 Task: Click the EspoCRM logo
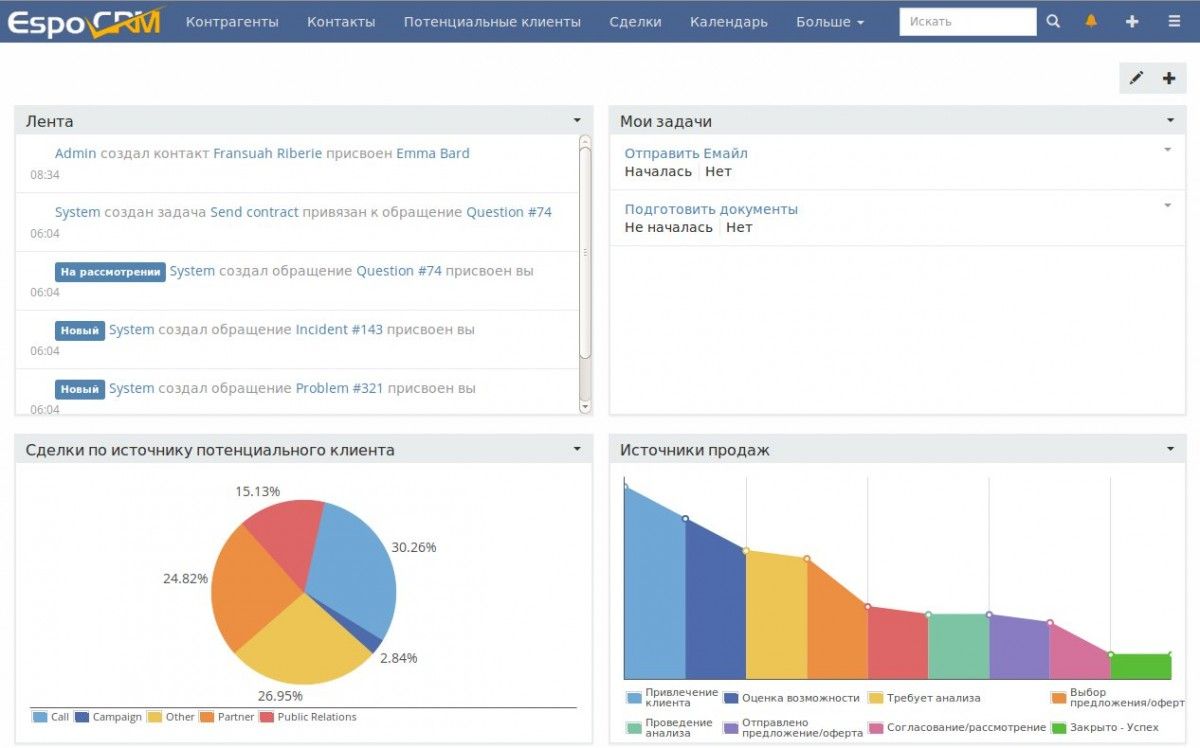click(84, 22)
